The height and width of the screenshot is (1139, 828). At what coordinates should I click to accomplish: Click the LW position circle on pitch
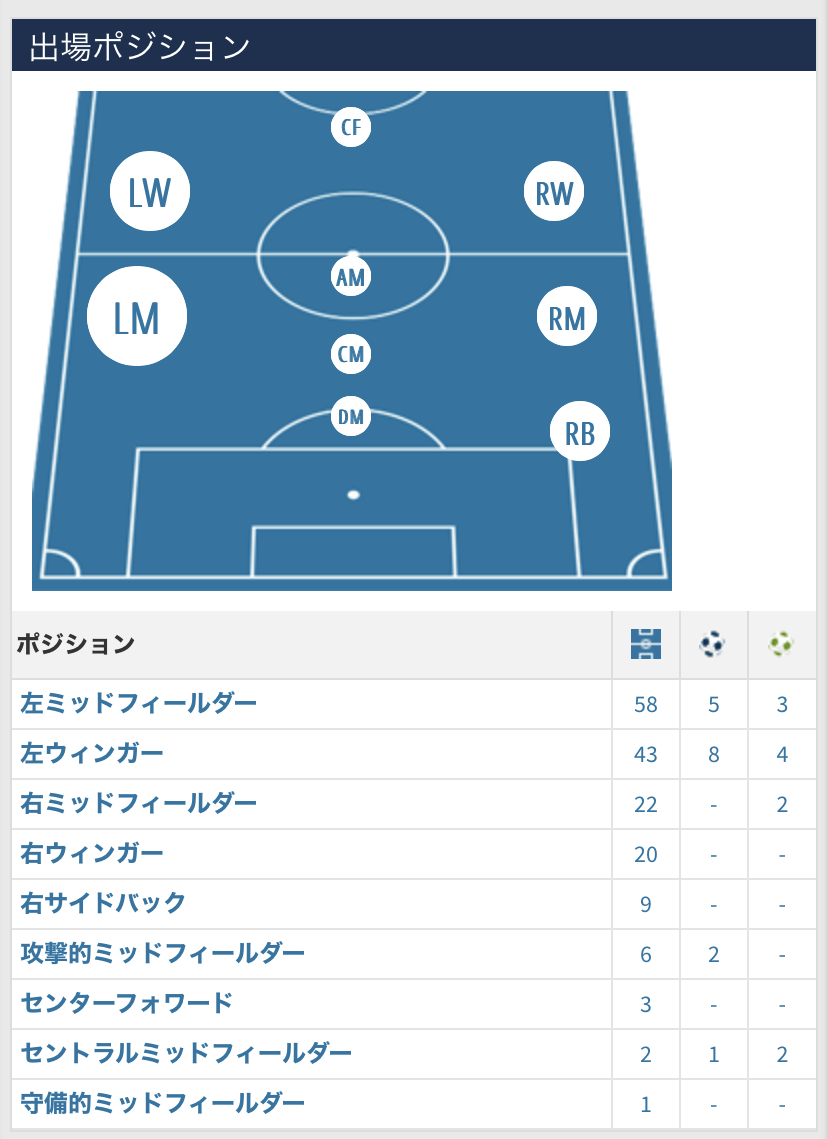click(150, 191)
